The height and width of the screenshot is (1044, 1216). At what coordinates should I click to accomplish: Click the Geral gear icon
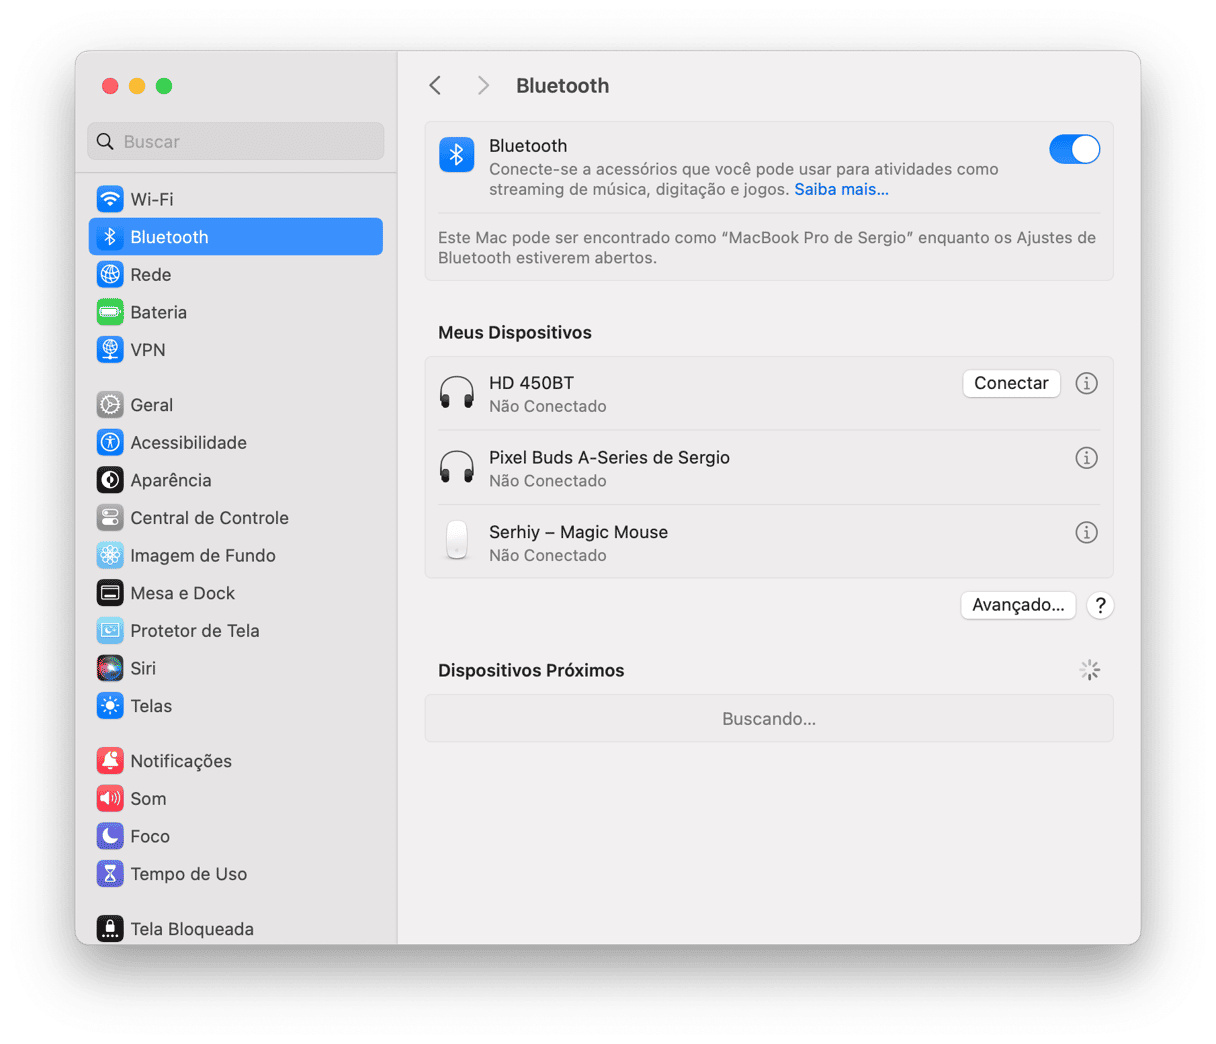(110, 405)
